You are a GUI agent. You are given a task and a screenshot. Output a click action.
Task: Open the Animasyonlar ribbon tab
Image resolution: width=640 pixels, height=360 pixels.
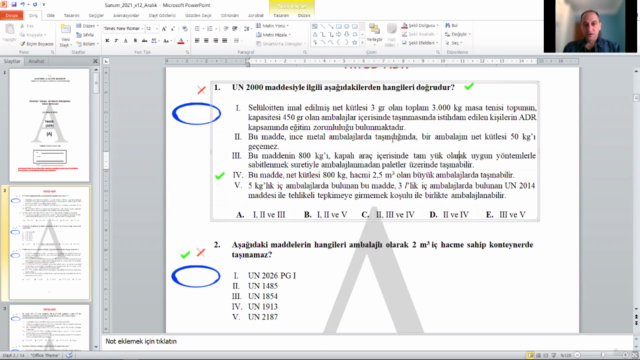tap(126, 16)
